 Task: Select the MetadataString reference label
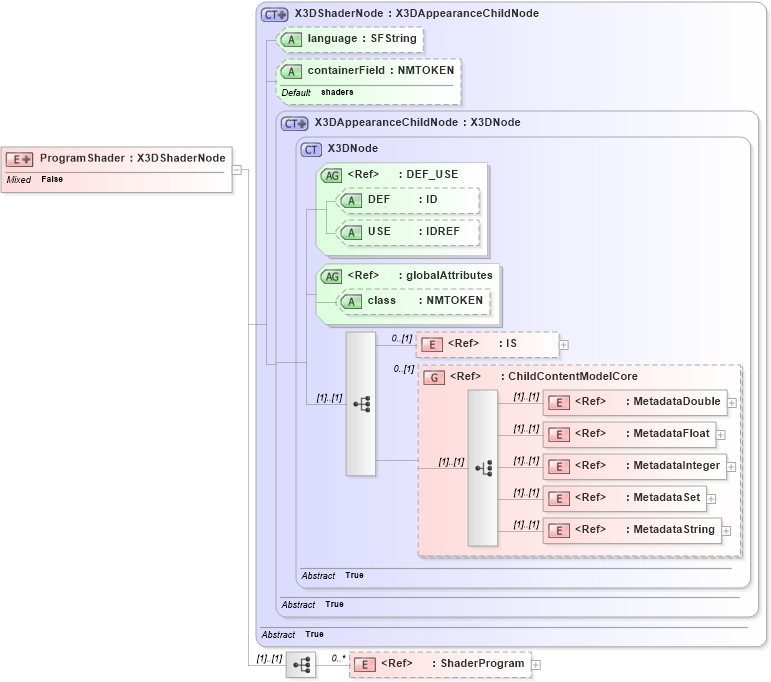(x=645, y=530)
